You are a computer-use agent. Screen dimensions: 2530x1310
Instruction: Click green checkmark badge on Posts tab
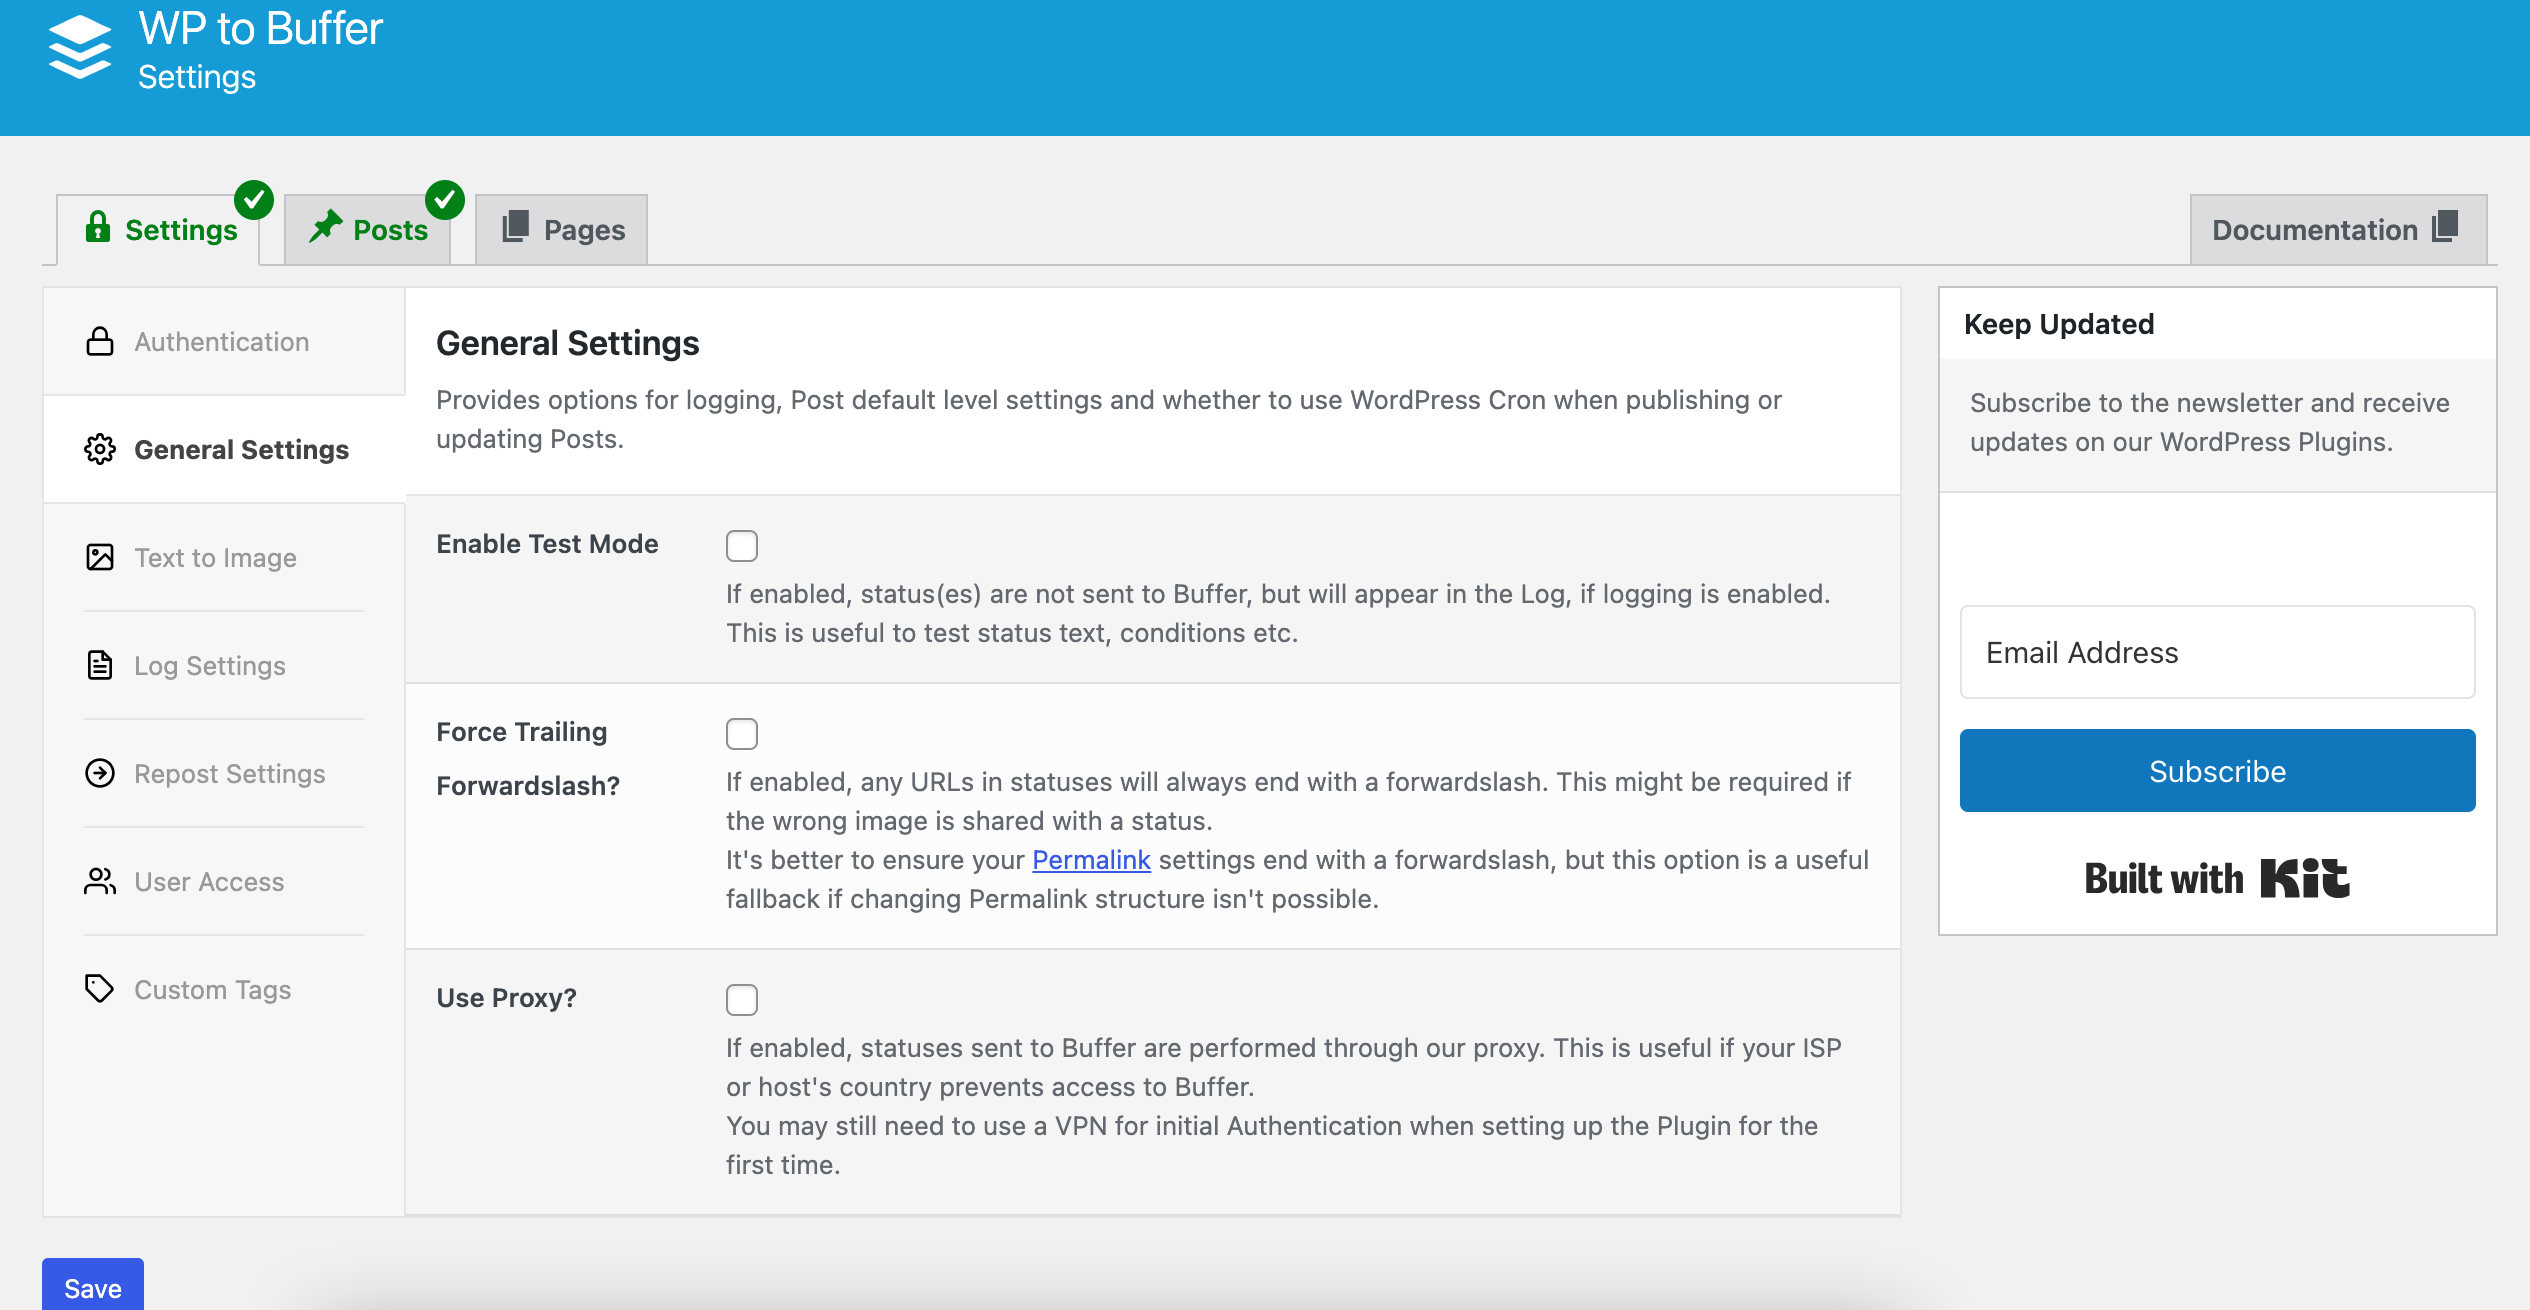pyautogui.click(x=445, y=200)
